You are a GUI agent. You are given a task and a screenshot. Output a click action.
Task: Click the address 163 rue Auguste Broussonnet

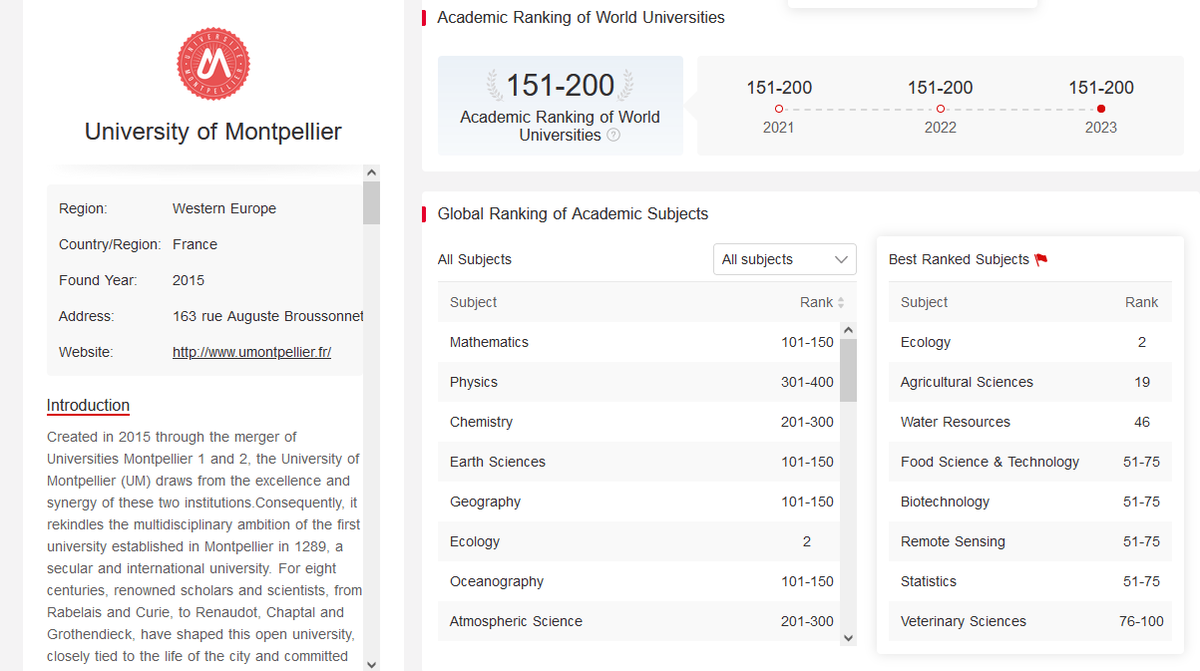pyautogui.click(x=268, y=316)
